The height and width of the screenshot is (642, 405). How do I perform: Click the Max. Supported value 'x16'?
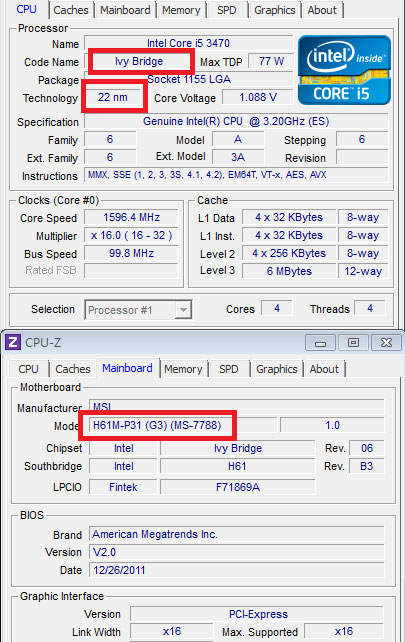pyautogui.click(x=344, y=632)
